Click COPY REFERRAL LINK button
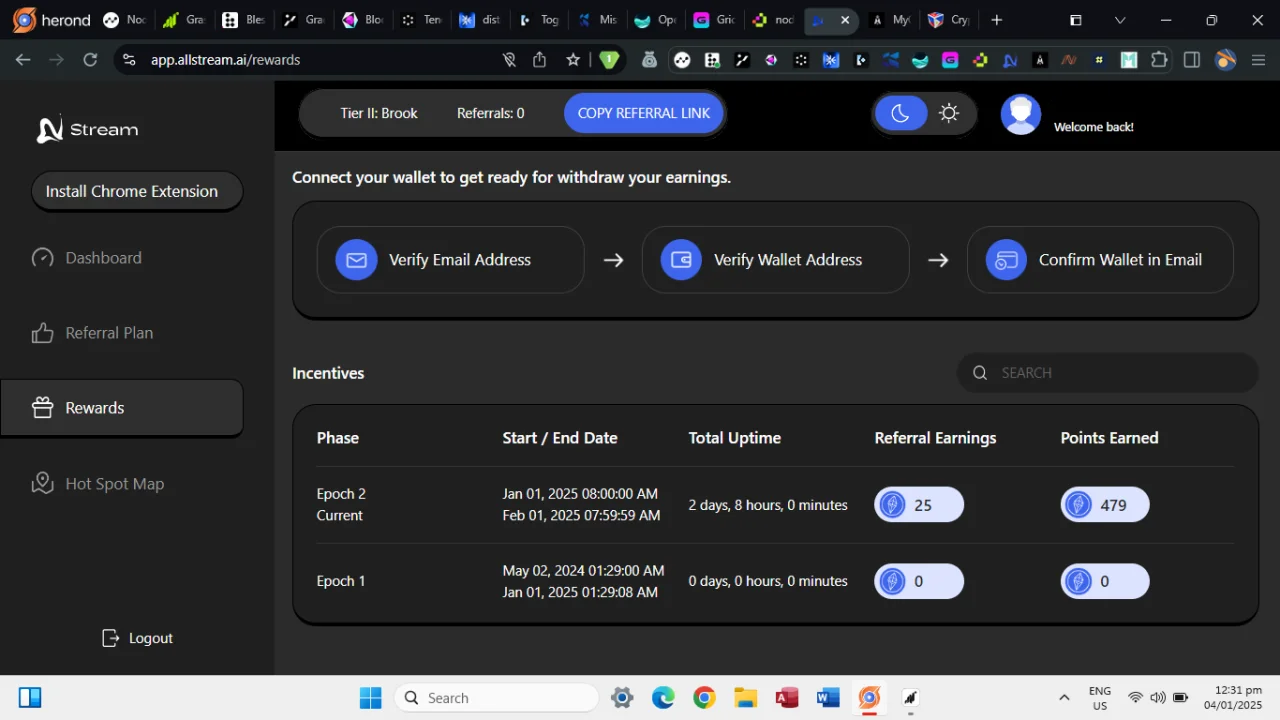 point(644,113)
